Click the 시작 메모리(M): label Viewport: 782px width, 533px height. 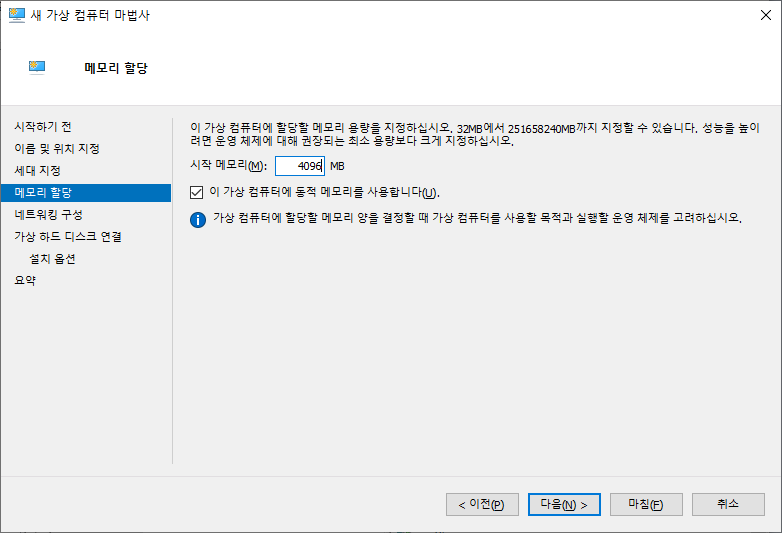[x=228, y=166]
